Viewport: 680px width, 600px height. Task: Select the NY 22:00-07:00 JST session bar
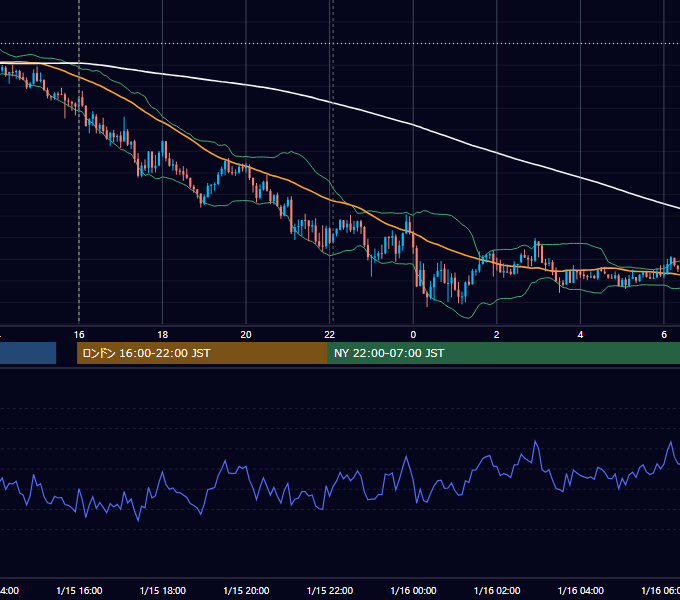pyautogui.click(x=504, y=353)
